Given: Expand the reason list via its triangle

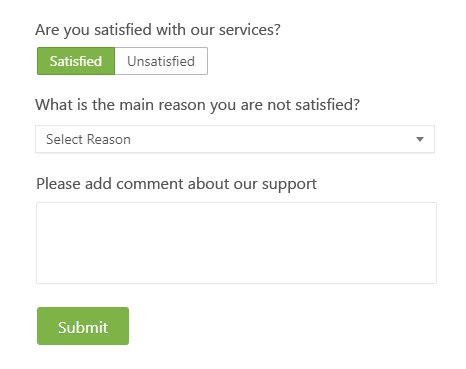Looking at the screenshot, I should [420, 139].
